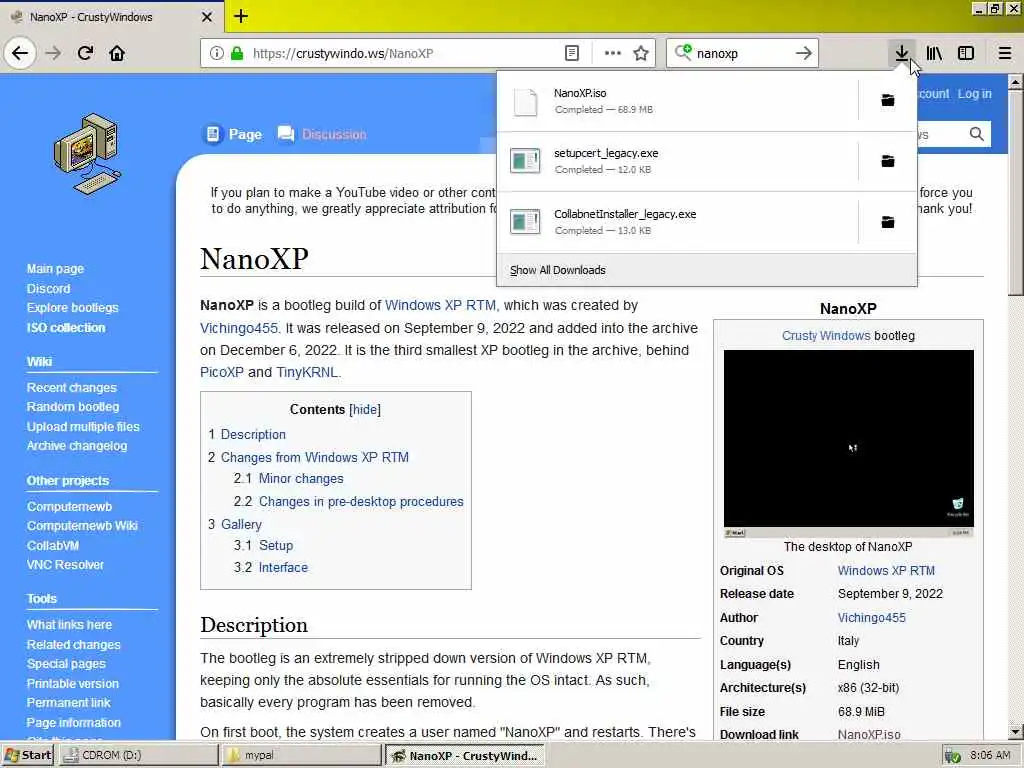
Task: Jump to 2.1 Minor changes section
Action: click(300, 479)
